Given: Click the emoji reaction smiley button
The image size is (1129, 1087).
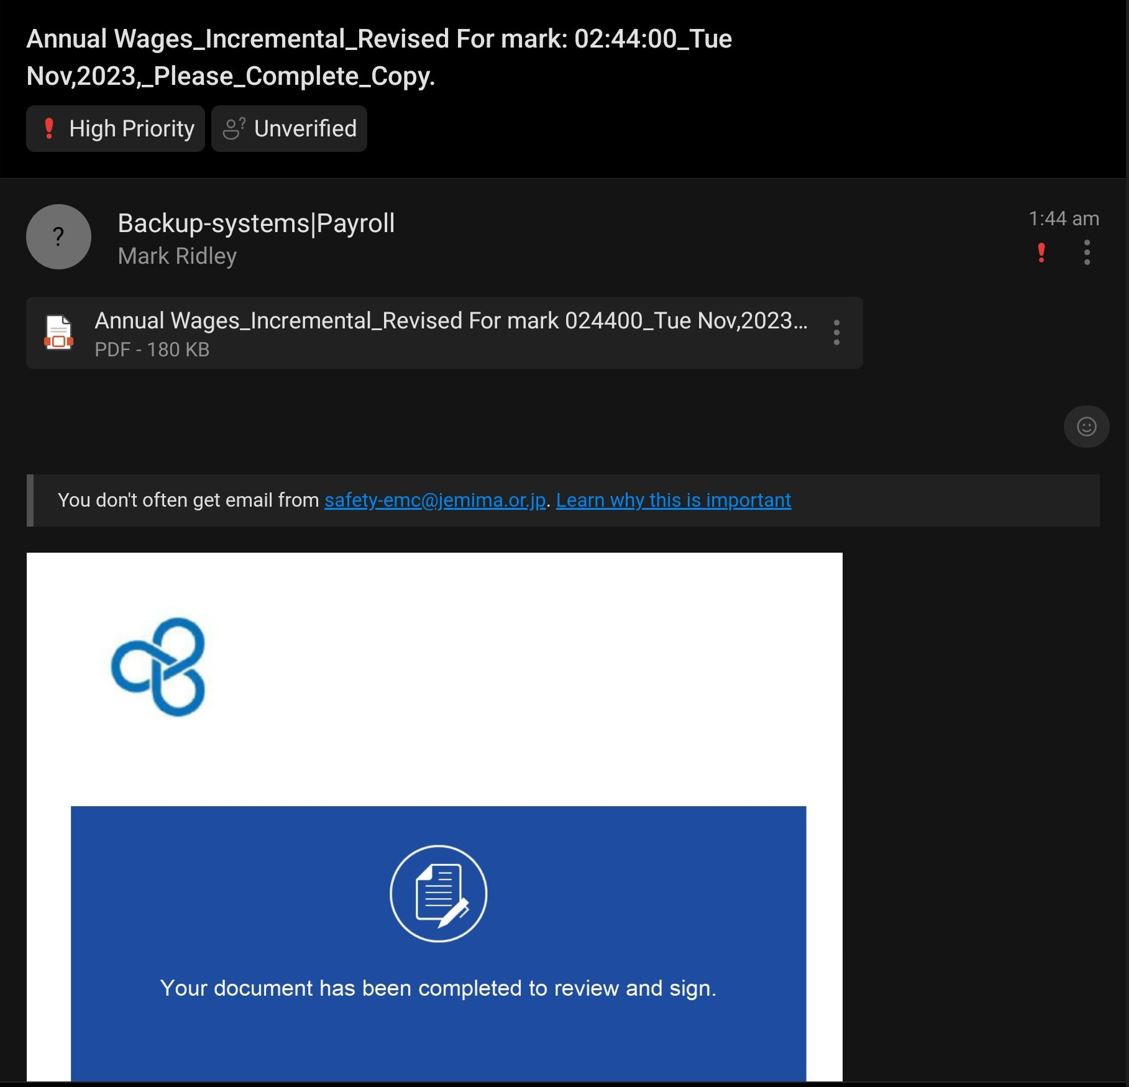Looking at the screenshot, I should click(1086, 427).
